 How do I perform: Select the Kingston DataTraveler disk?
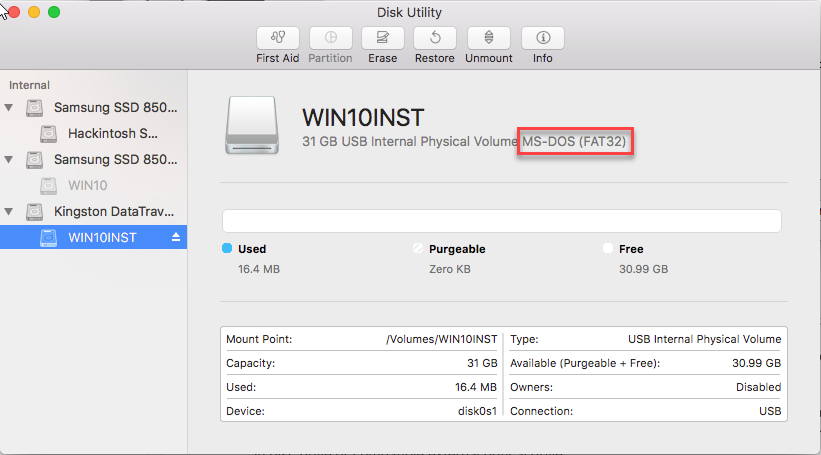pos(113,211)
